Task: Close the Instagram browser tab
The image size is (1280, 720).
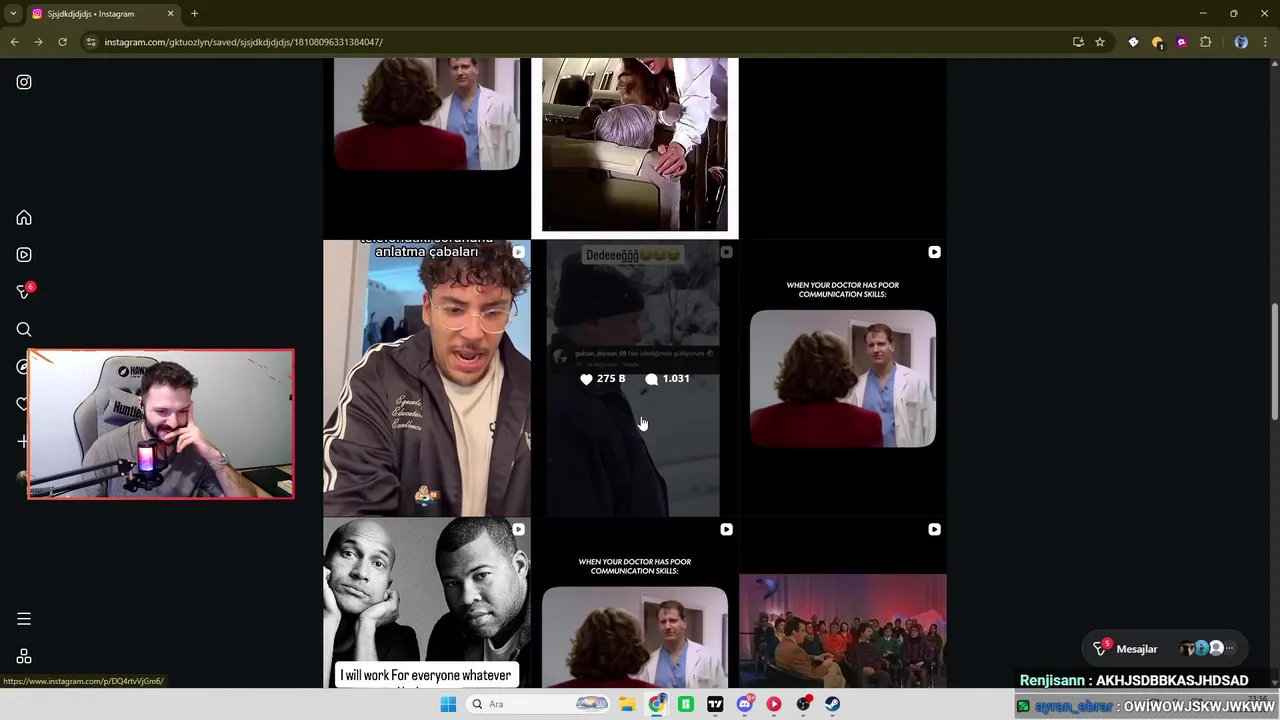Action: 170,14
